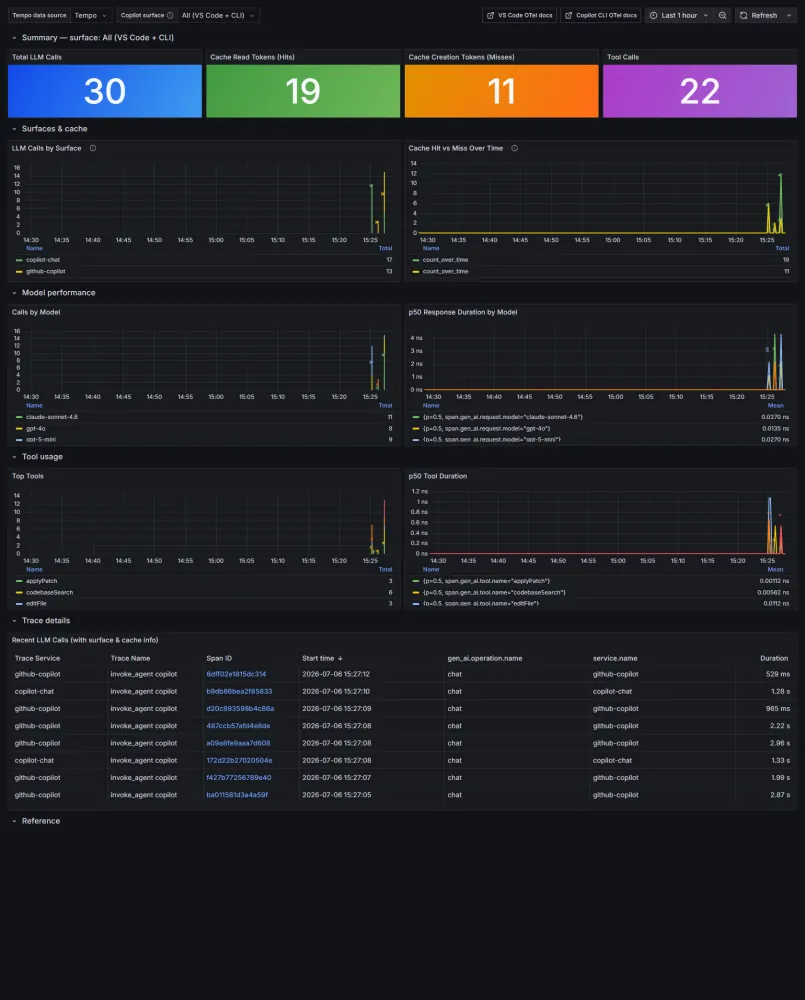The width and height of the screenshot is (805, 1000).
Task: Toggle gpt-4o series in Calls by Model legend
Action: pos(36,429)
